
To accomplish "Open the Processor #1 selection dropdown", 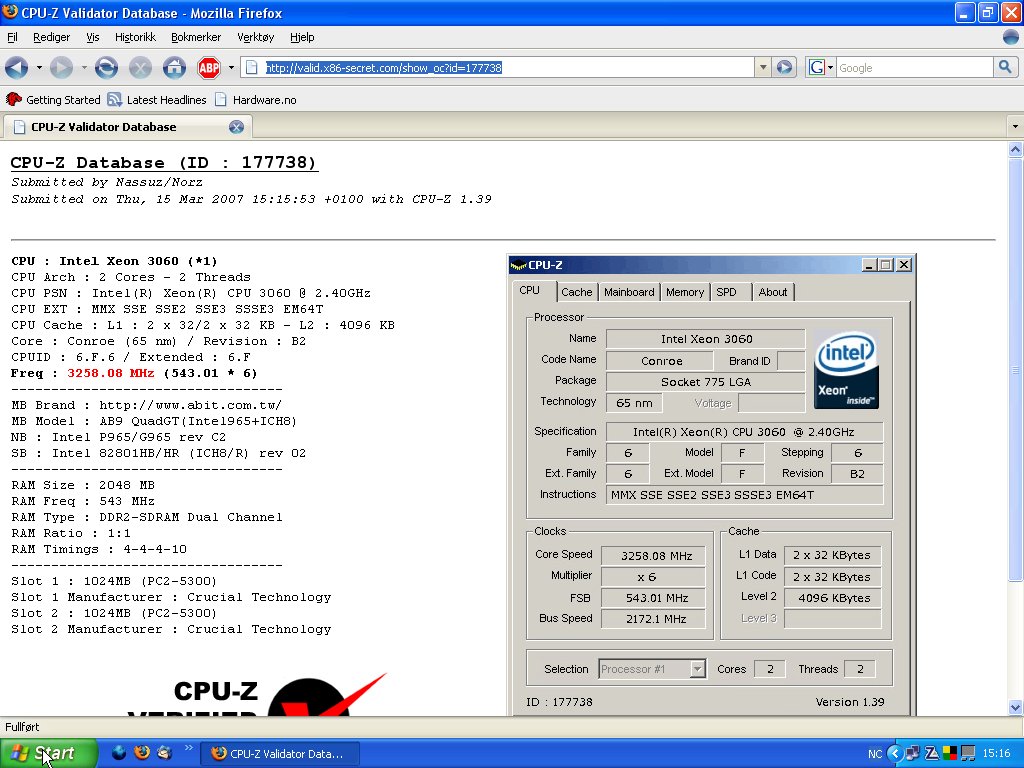I will point(652,669).
